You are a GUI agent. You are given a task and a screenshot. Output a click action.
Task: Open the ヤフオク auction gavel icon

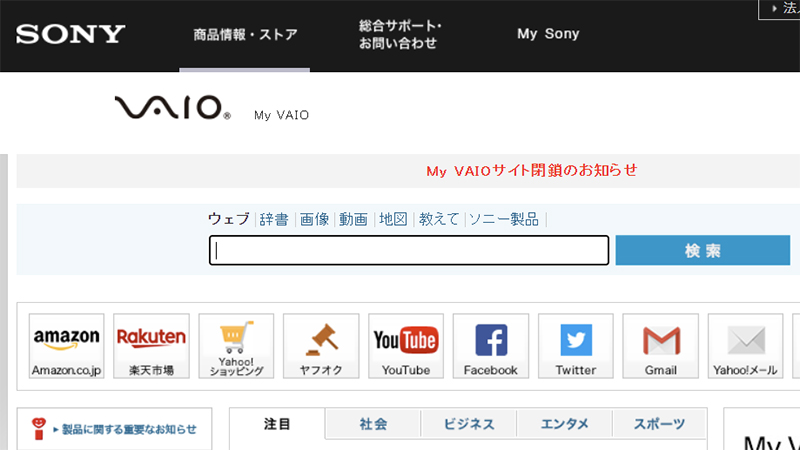(x=321, y=346)
